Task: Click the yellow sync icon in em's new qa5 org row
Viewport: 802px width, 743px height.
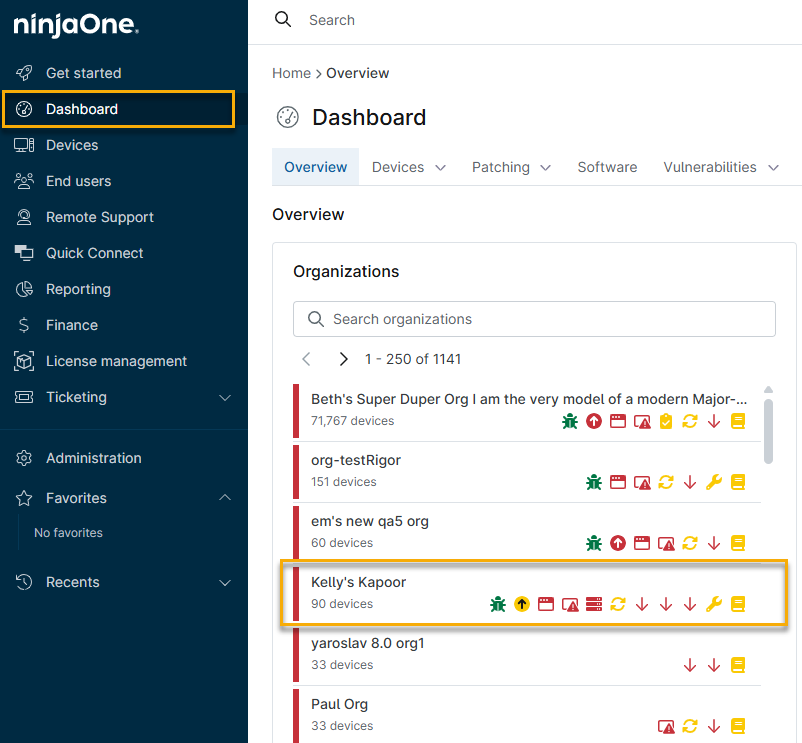Action: pyautogui.click(x=690, y=543)
